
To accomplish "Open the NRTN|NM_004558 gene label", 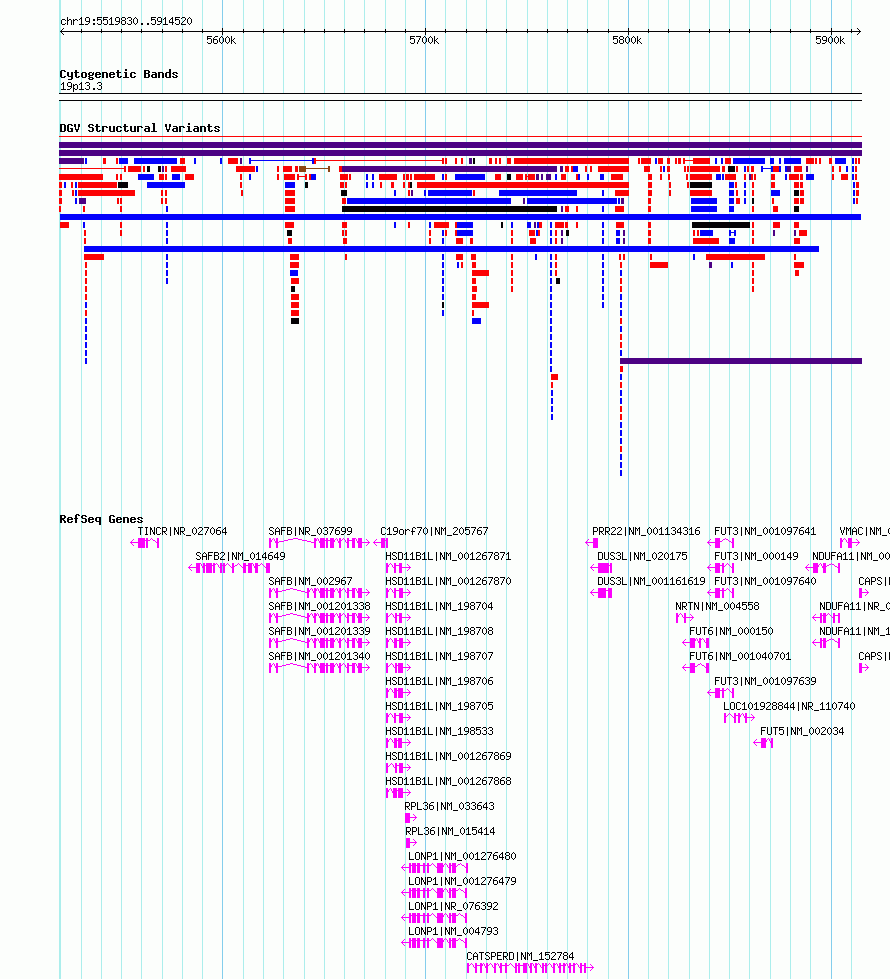I will (718, 606).
